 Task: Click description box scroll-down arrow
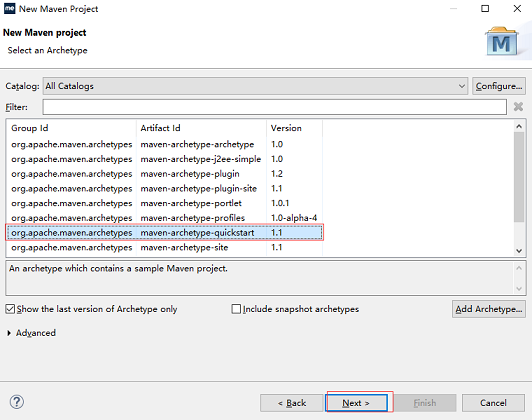[519, 288]
